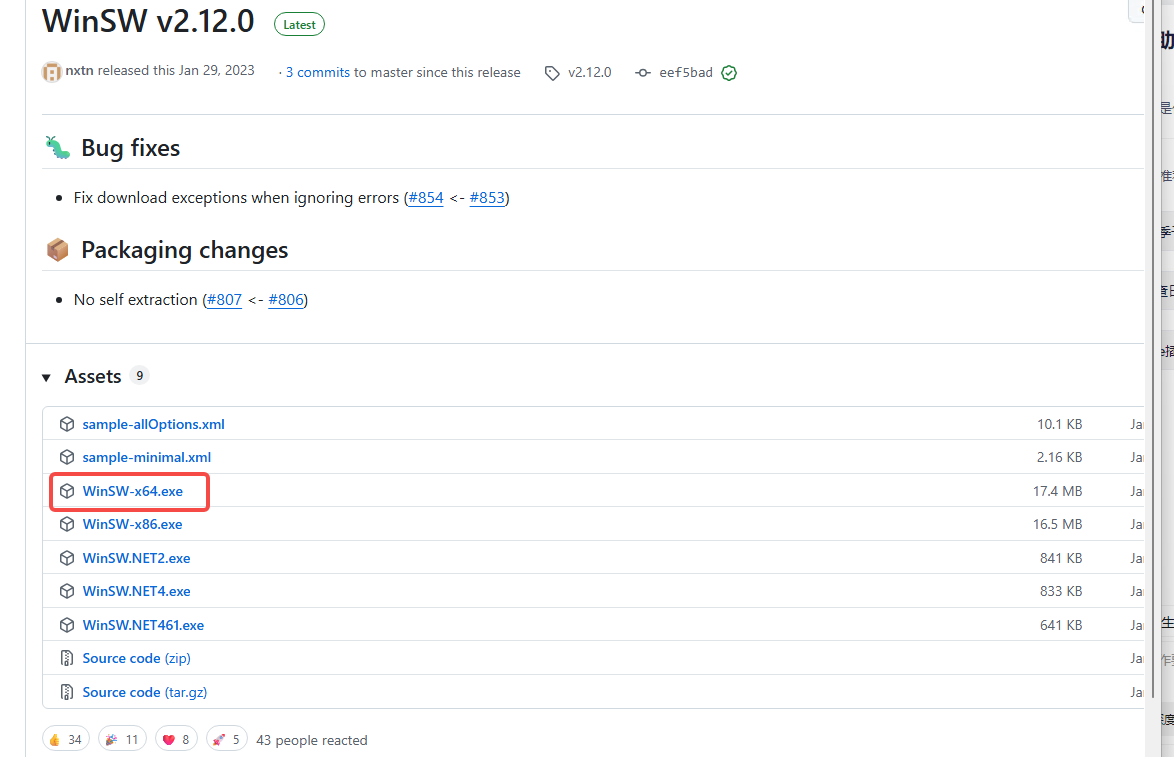Click package icon beside sample-minimal.xml
This screenshot has height=757, width=1174.
click(67, 457)
